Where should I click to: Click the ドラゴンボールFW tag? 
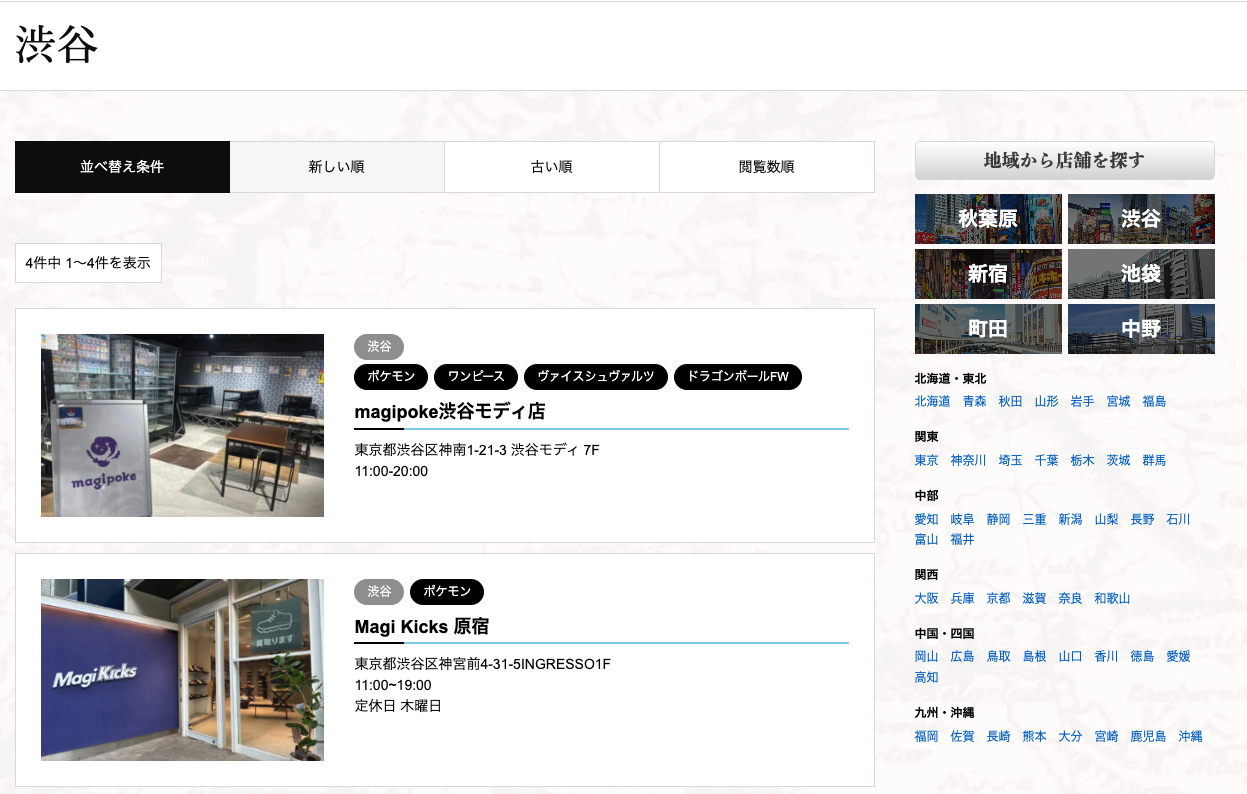pyautogui.click(x=738, y=377)
